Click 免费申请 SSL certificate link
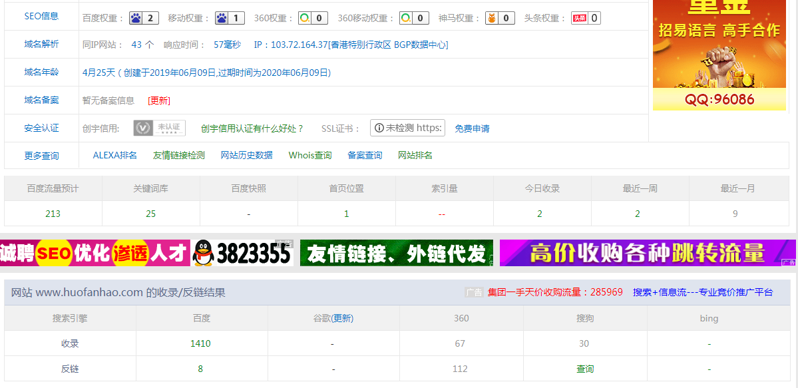 tap(472, 128)
